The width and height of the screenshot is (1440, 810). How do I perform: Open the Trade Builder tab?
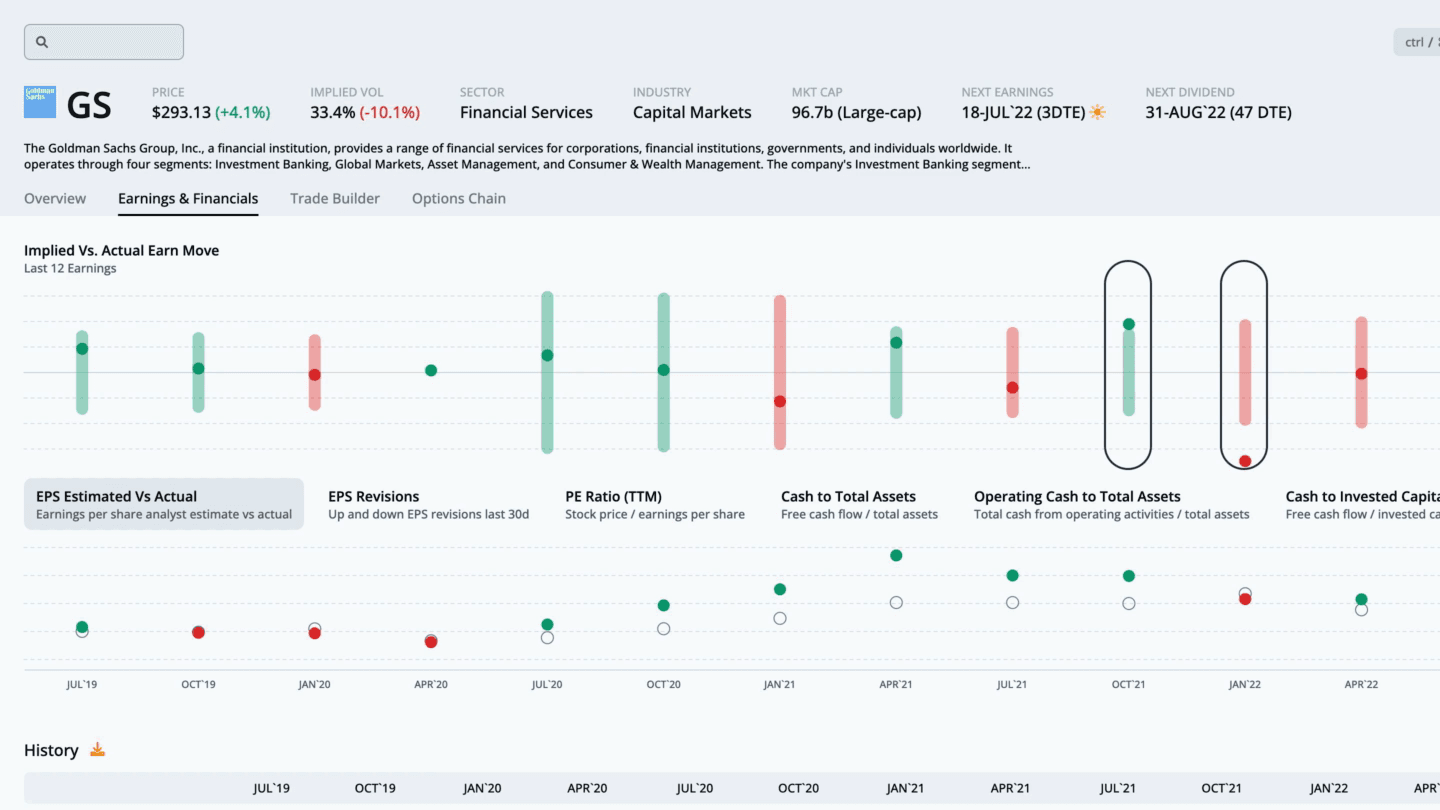pos(335,198)
